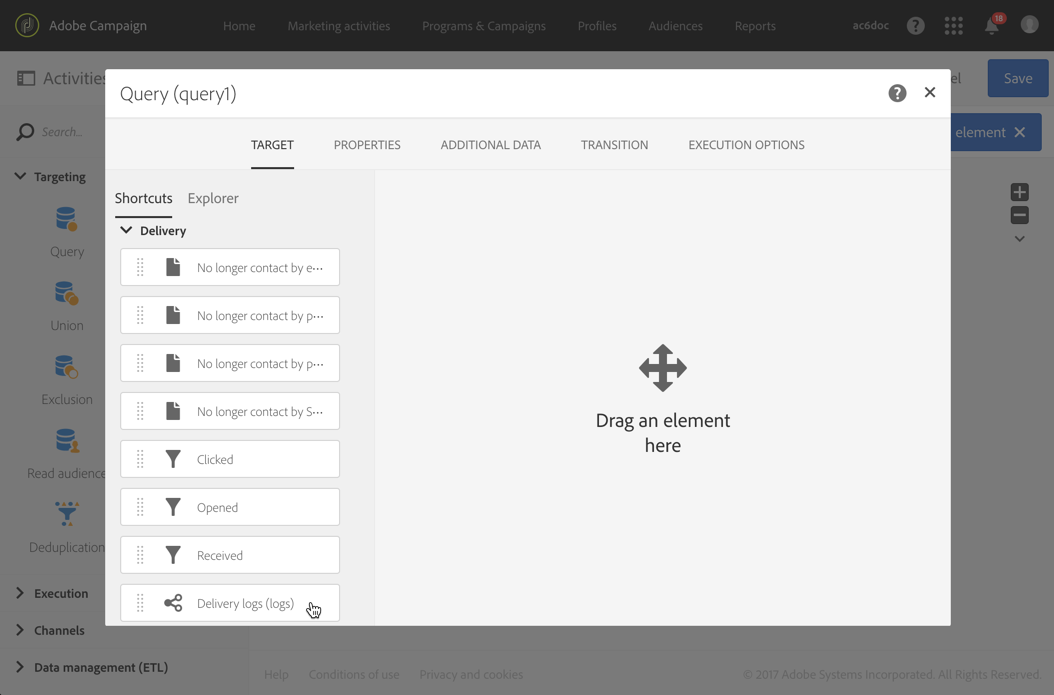Open the Marketing activities menu

click(x=339, y=26)
